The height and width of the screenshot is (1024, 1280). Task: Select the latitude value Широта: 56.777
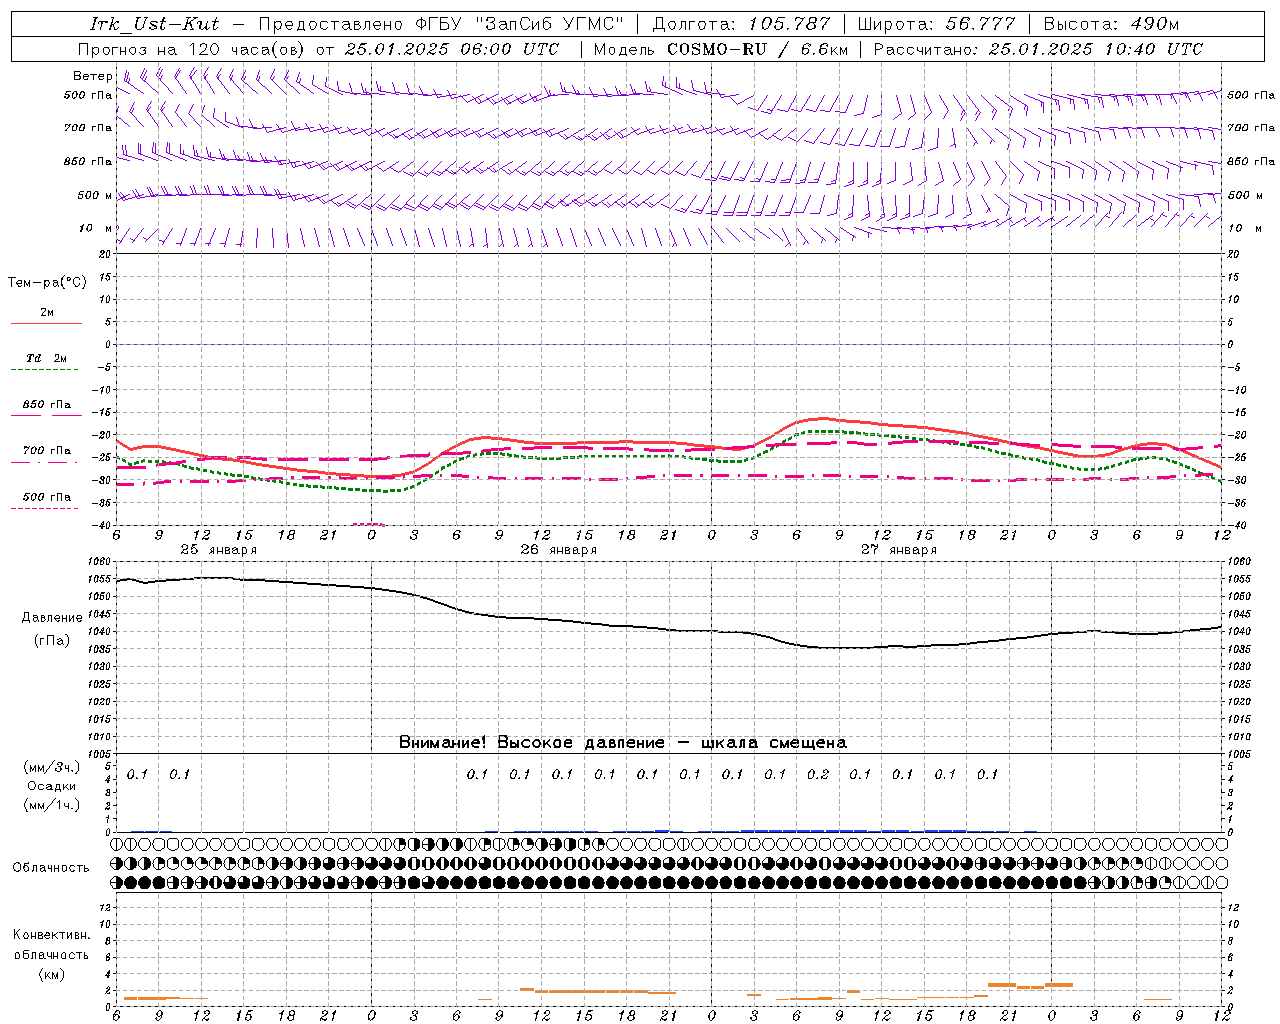point(936,24)
